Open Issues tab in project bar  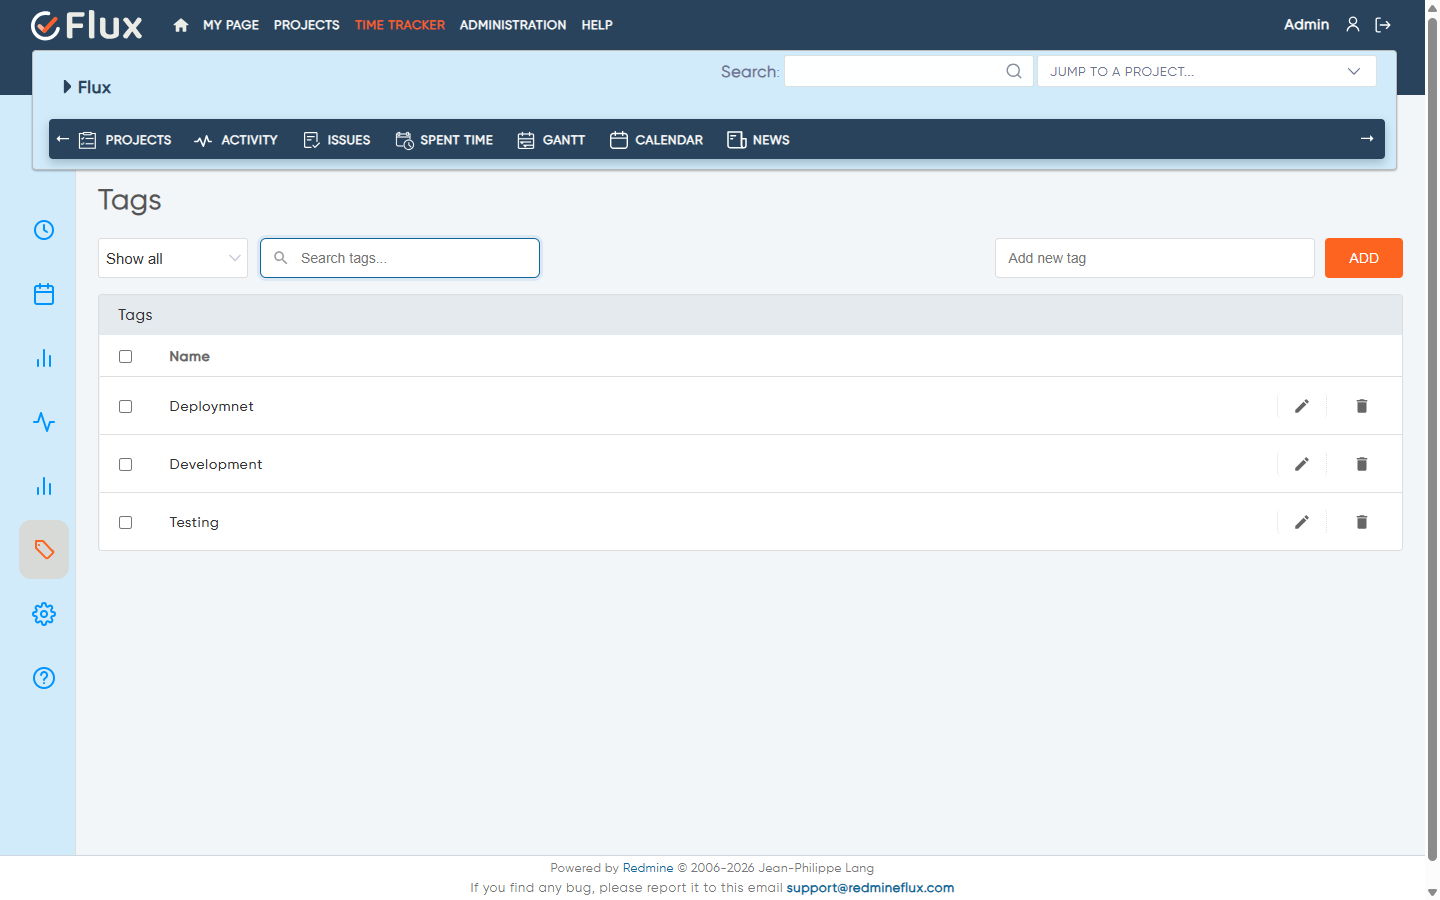pyautogui.click(x=337, y=140)
